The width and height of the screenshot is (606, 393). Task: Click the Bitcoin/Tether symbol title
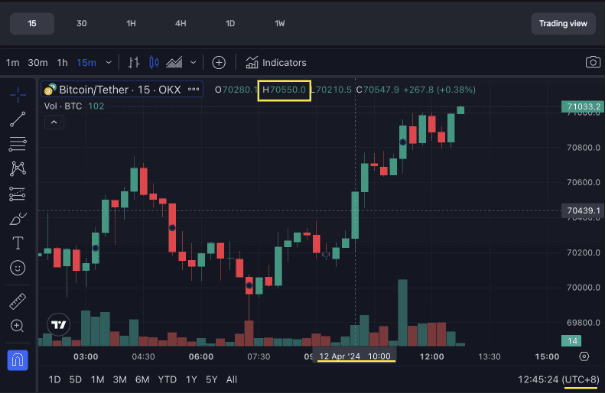(120, 89)
